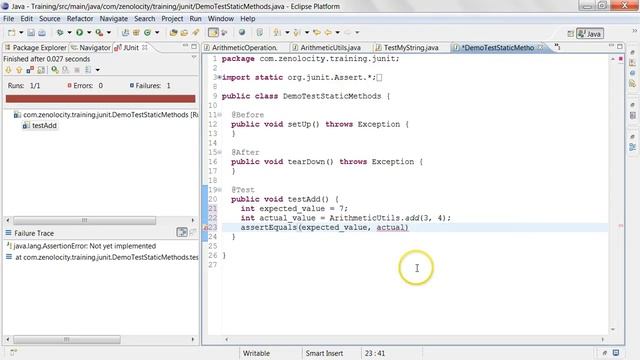The width and height of the screenshot is (640, 360).
Task: Close the DemoTestStaticMethods editor tab
Action: (540, 47)
